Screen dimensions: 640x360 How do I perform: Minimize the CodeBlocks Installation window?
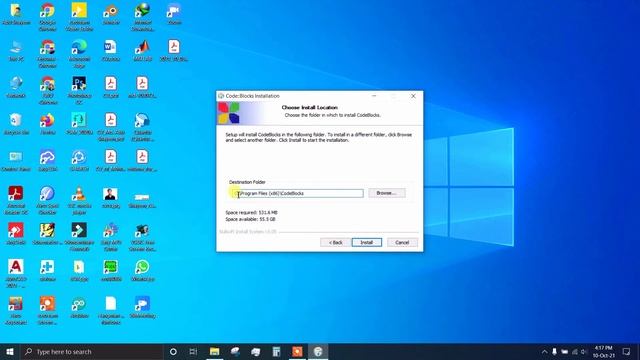click(374, 96)
